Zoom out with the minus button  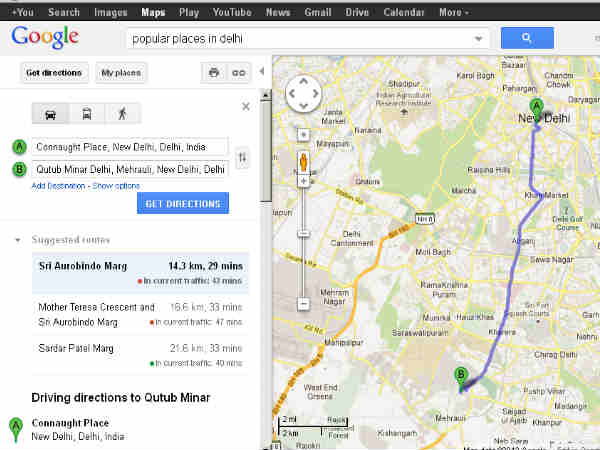[x=303, y=304]
